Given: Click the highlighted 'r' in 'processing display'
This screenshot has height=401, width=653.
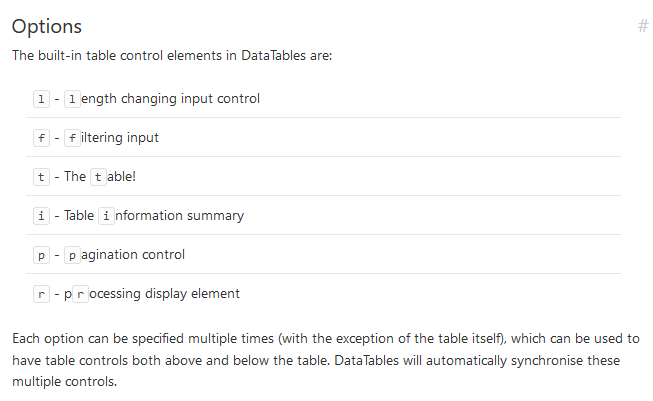Looking at the screenshot, I should click(80, 293).
